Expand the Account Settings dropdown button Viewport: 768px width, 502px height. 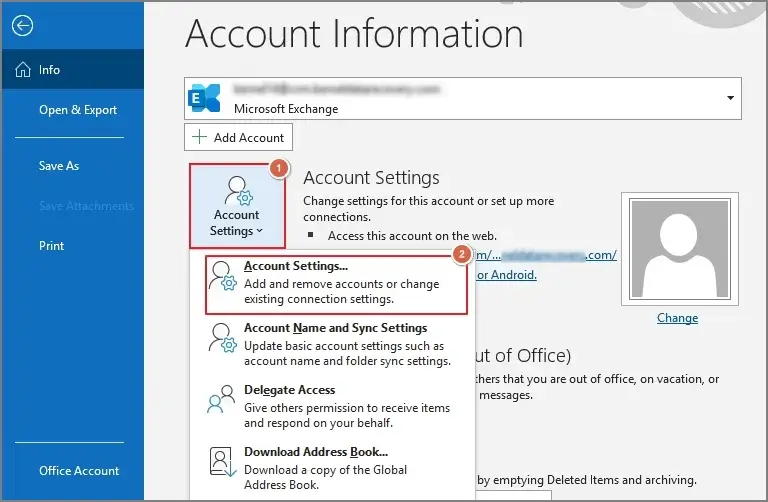[237, 206]
